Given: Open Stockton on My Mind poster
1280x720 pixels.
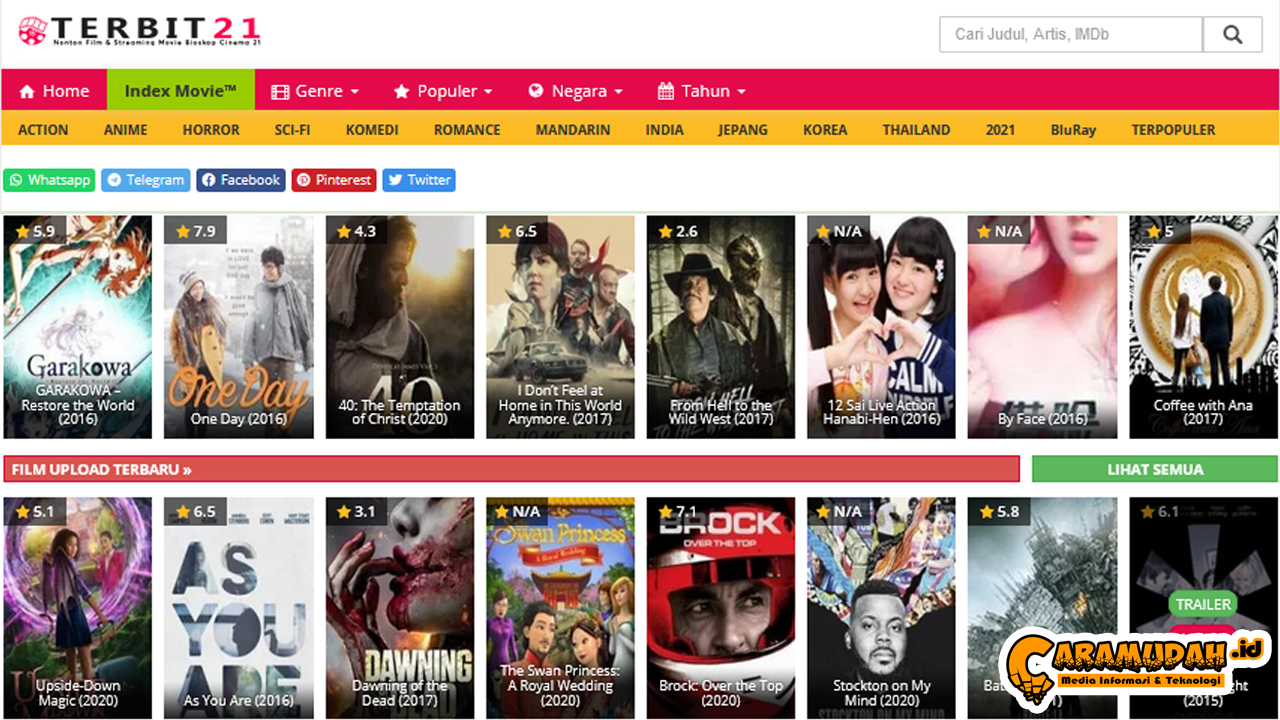Looking at the screenshot, I should pyautogui.click(x=882, y=608).
